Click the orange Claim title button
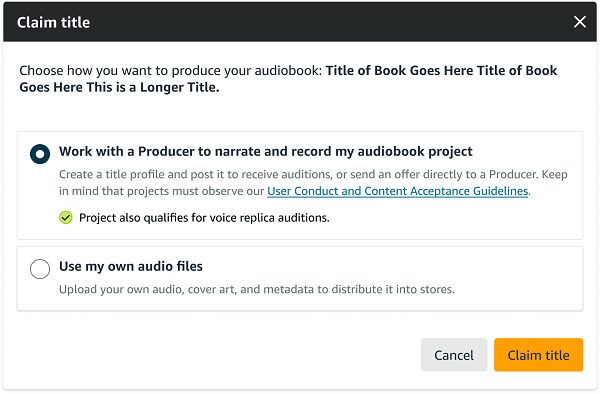 [x=538, y=355]
